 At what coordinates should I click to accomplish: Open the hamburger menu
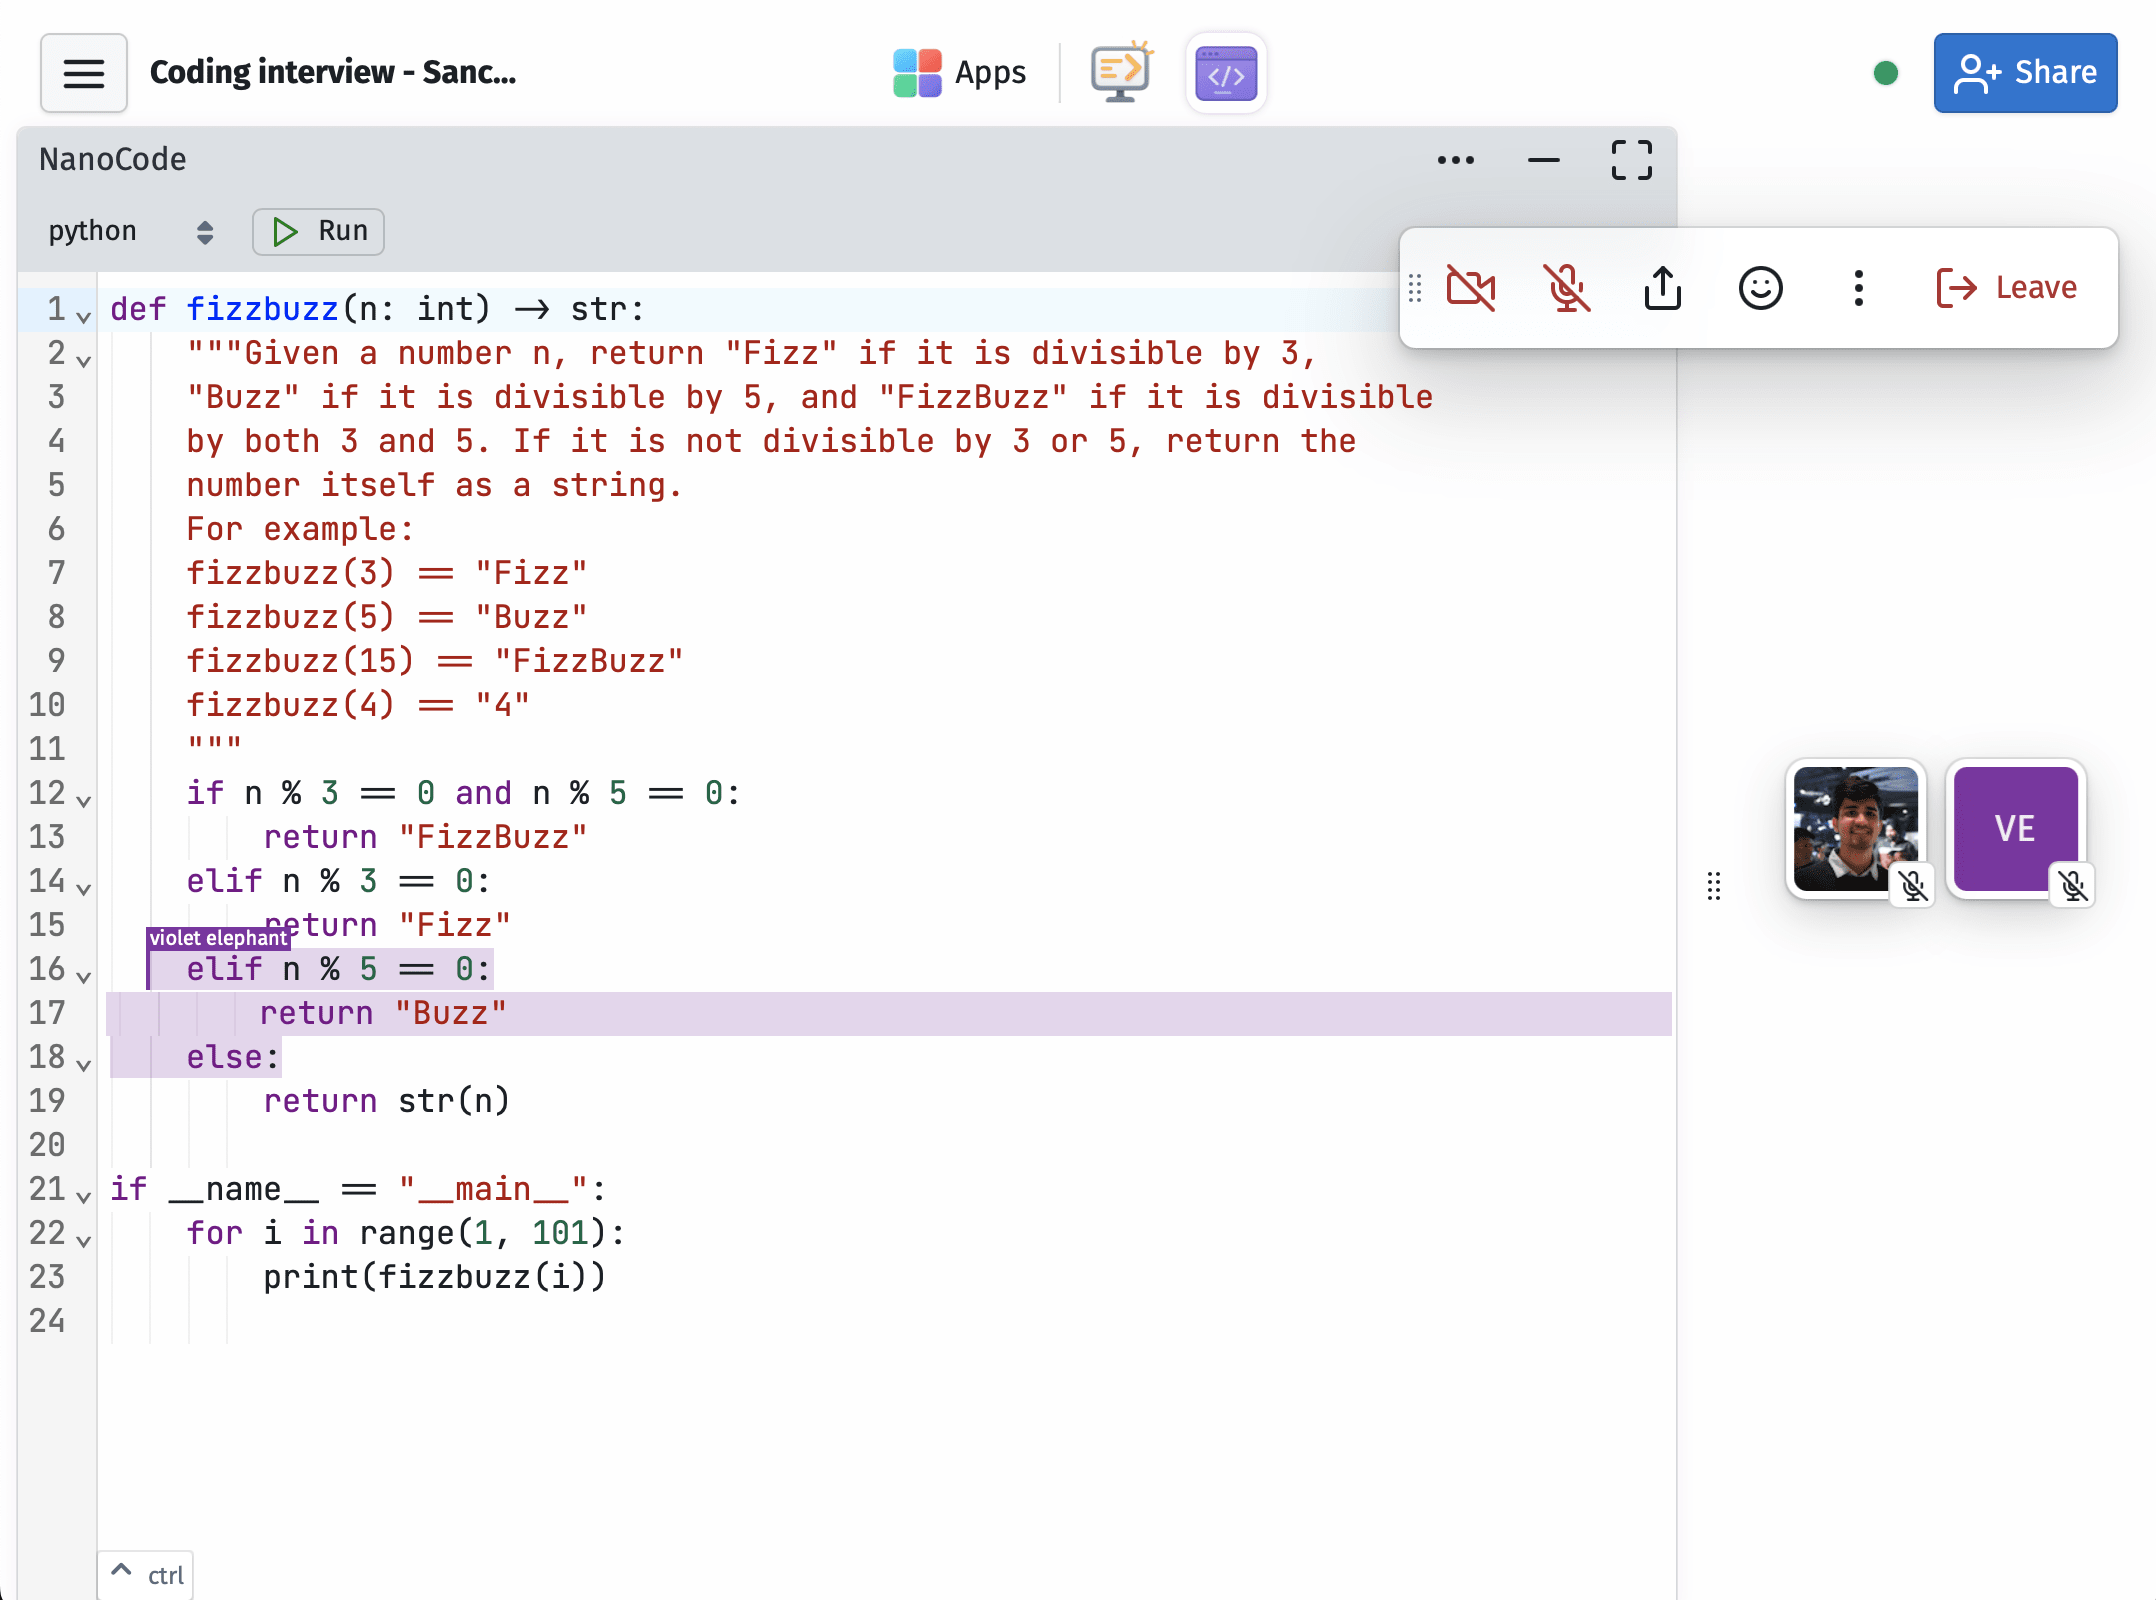point(83,73)
